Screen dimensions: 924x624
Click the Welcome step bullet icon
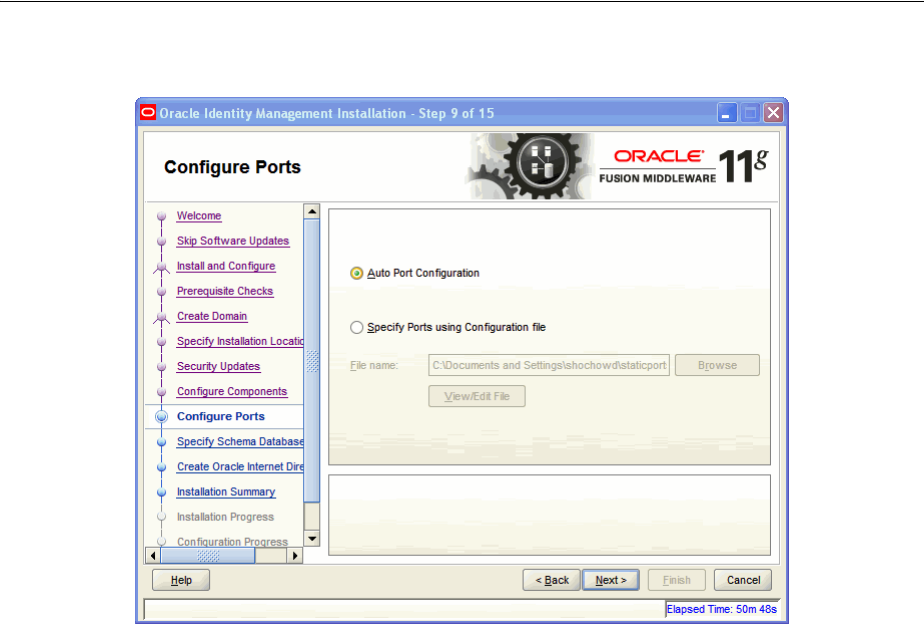[161, 216]
